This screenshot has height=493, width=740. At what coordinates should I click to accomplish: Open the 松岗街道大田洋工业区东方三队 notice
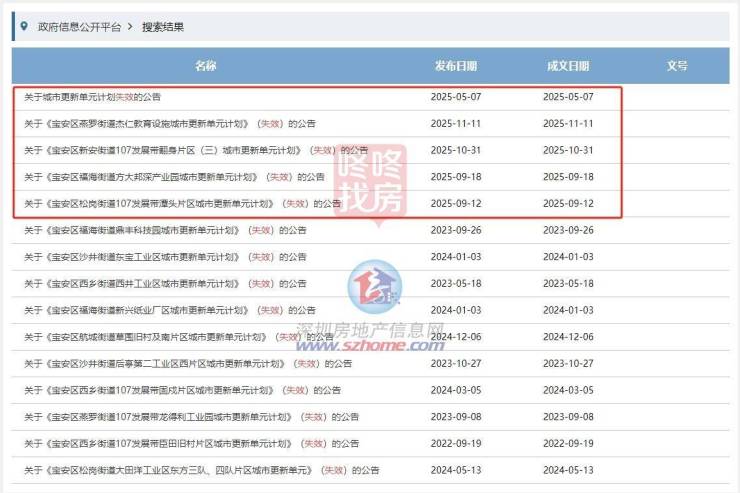[x=202, y=470]
